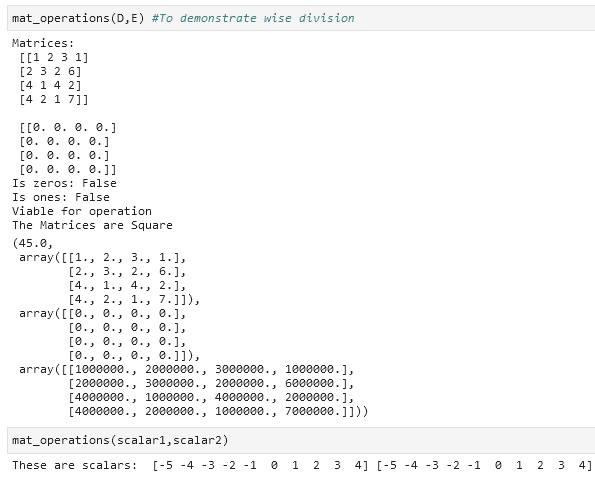Click the 'Is ones: False' output line

click(x=61, y=197)
